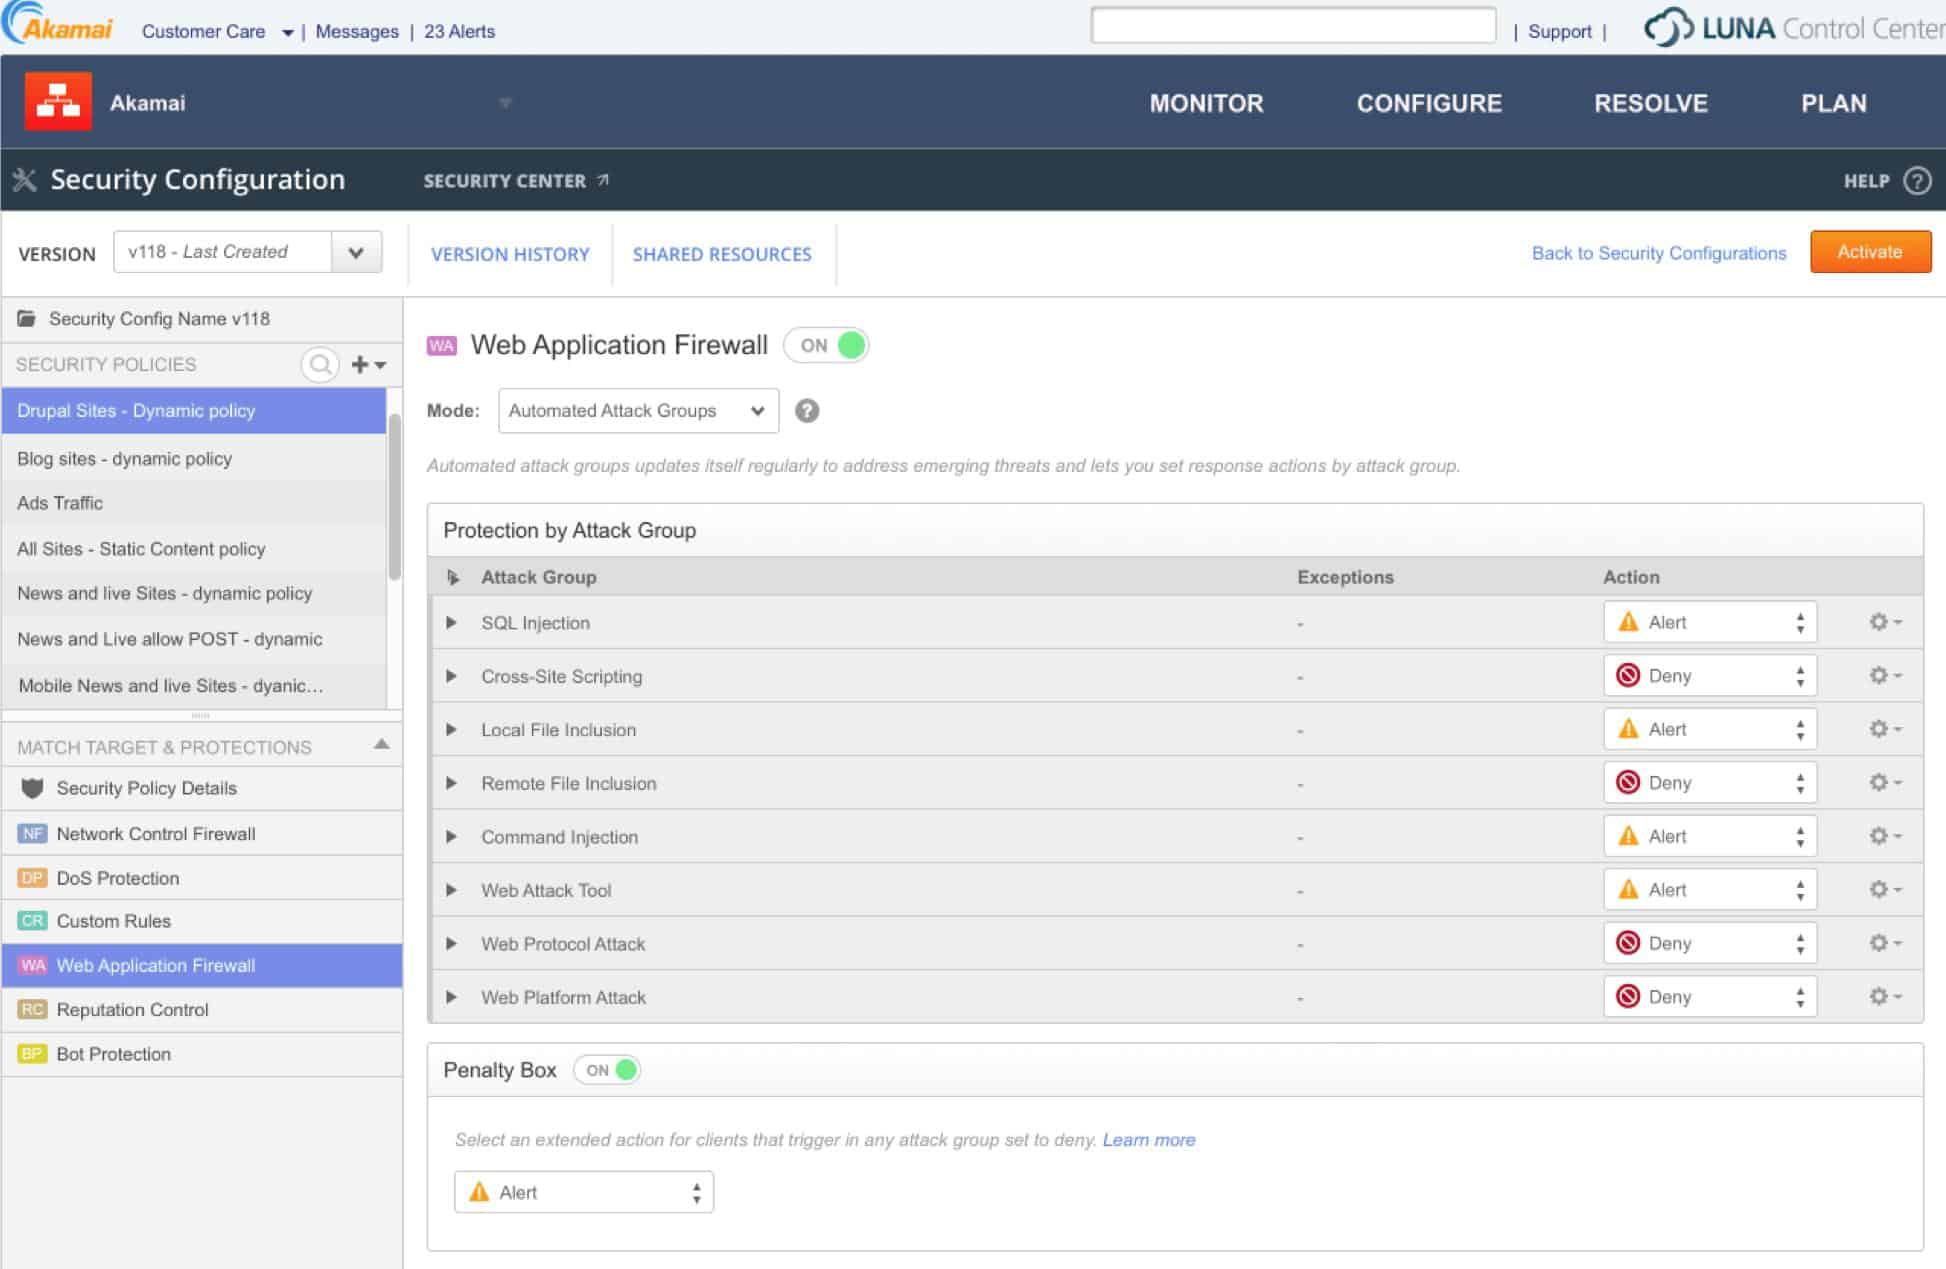The image size is (1946, 1269).
Task: Change SQL Injection action dropdown
Action: coord(1709,622)
